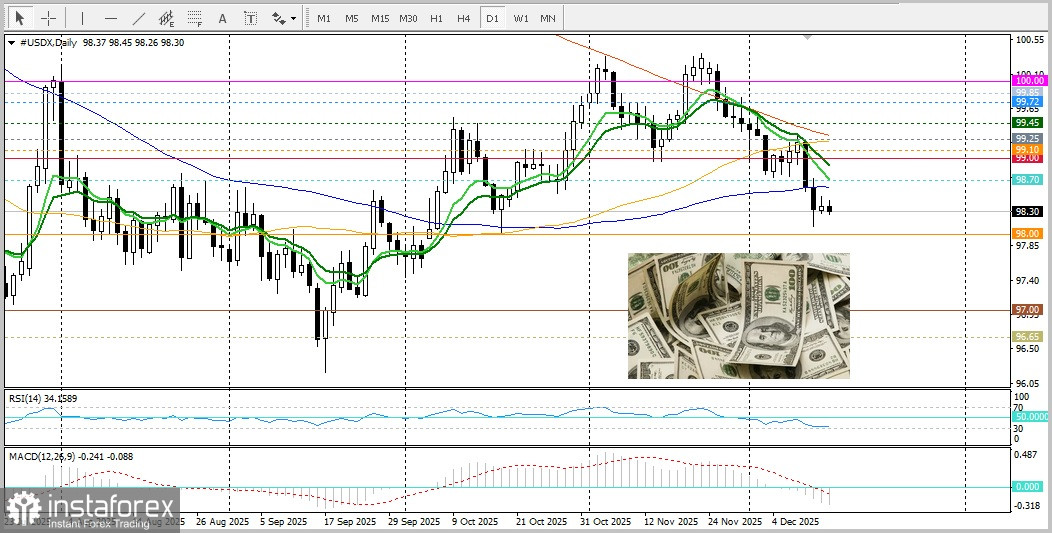Activate the crosshair tool
1052x533 pixels.
point(48,18)
